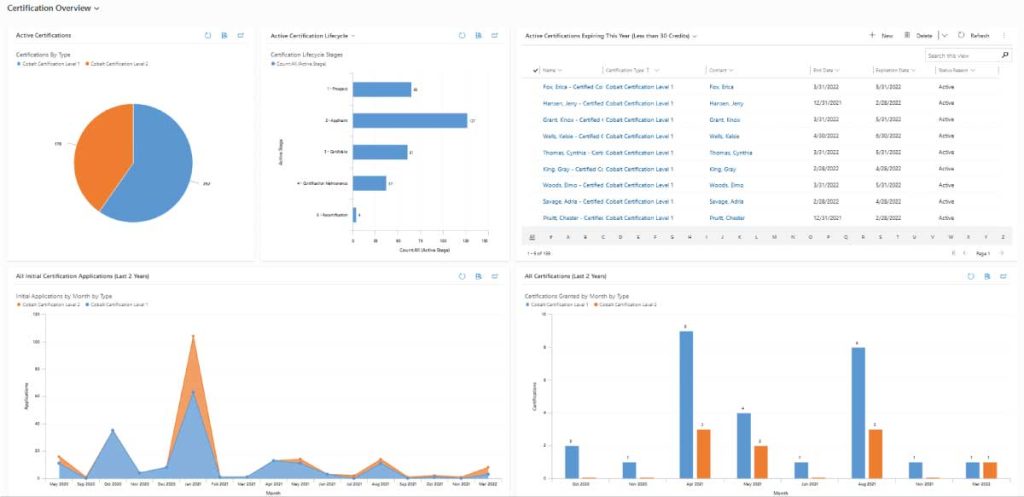This screenshot has height=497, width=1024.
Task: Go to the first page of the grid
Action: tap(953, 253)
